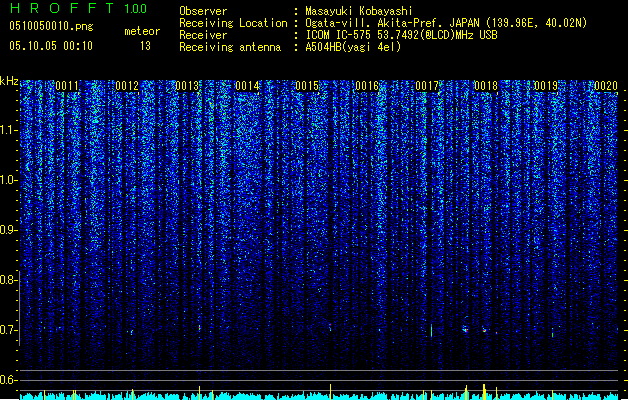Click the Receiving antenna field label
Screen dimensions: 629x400
230,47
